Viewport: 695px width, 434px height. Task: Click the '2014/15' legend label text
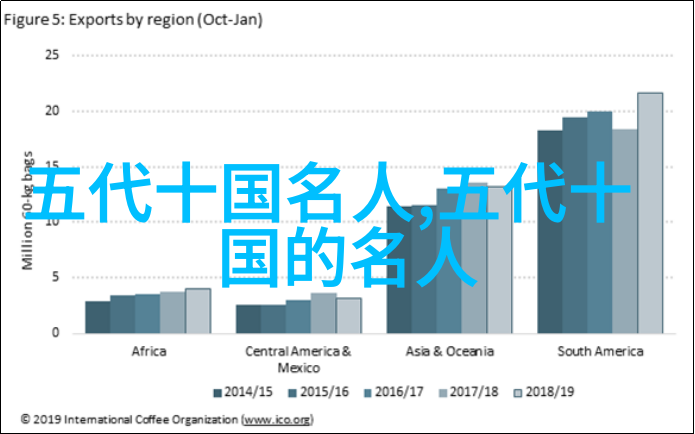[x=248, y=392]
